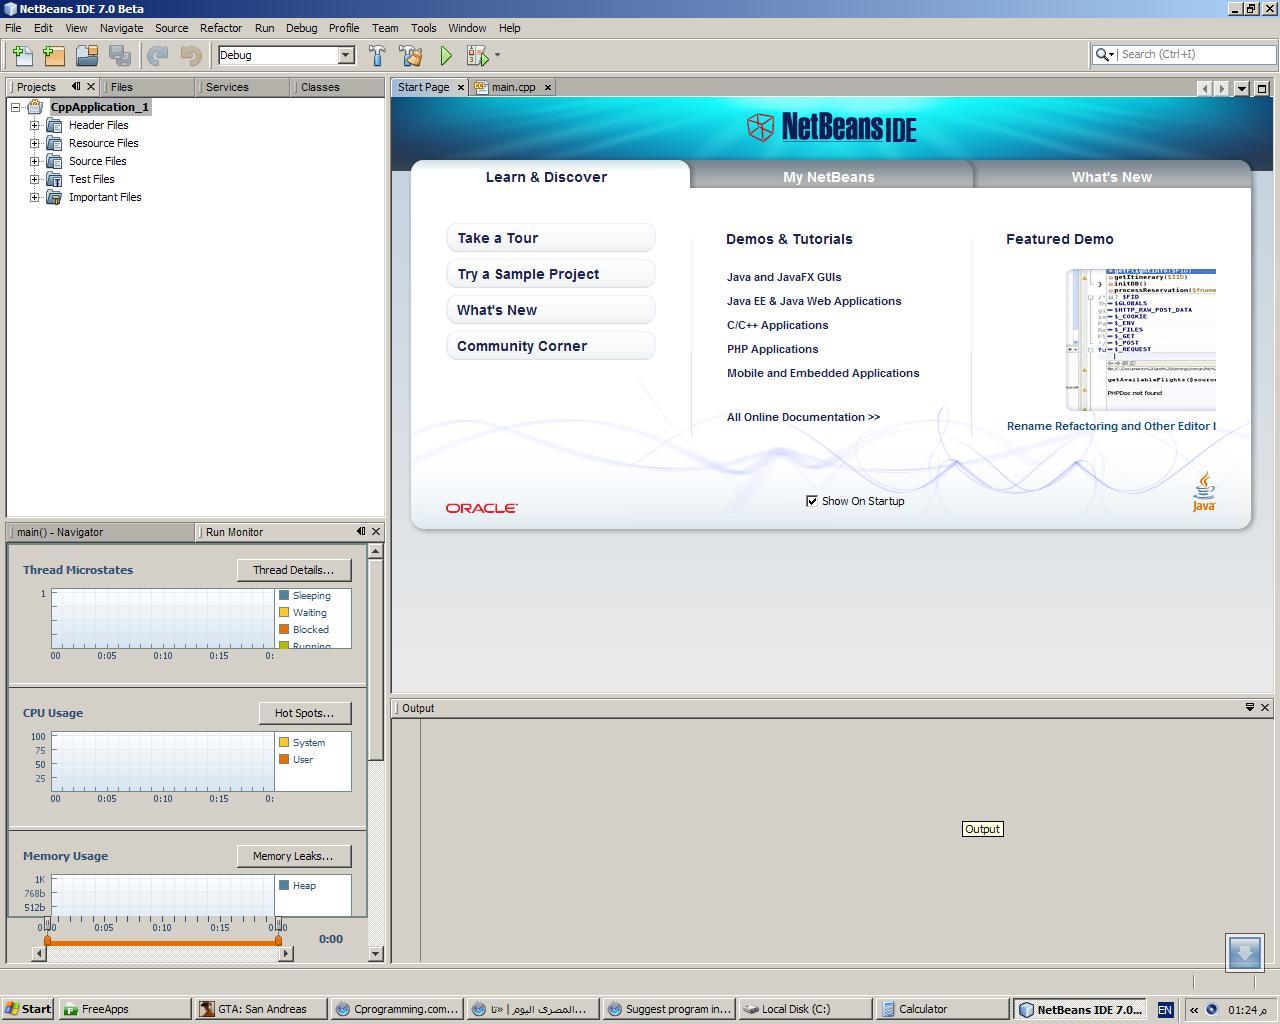Expand the Test Files folder
Screen dimensions: 1280x1024
(x=35, y=179)
